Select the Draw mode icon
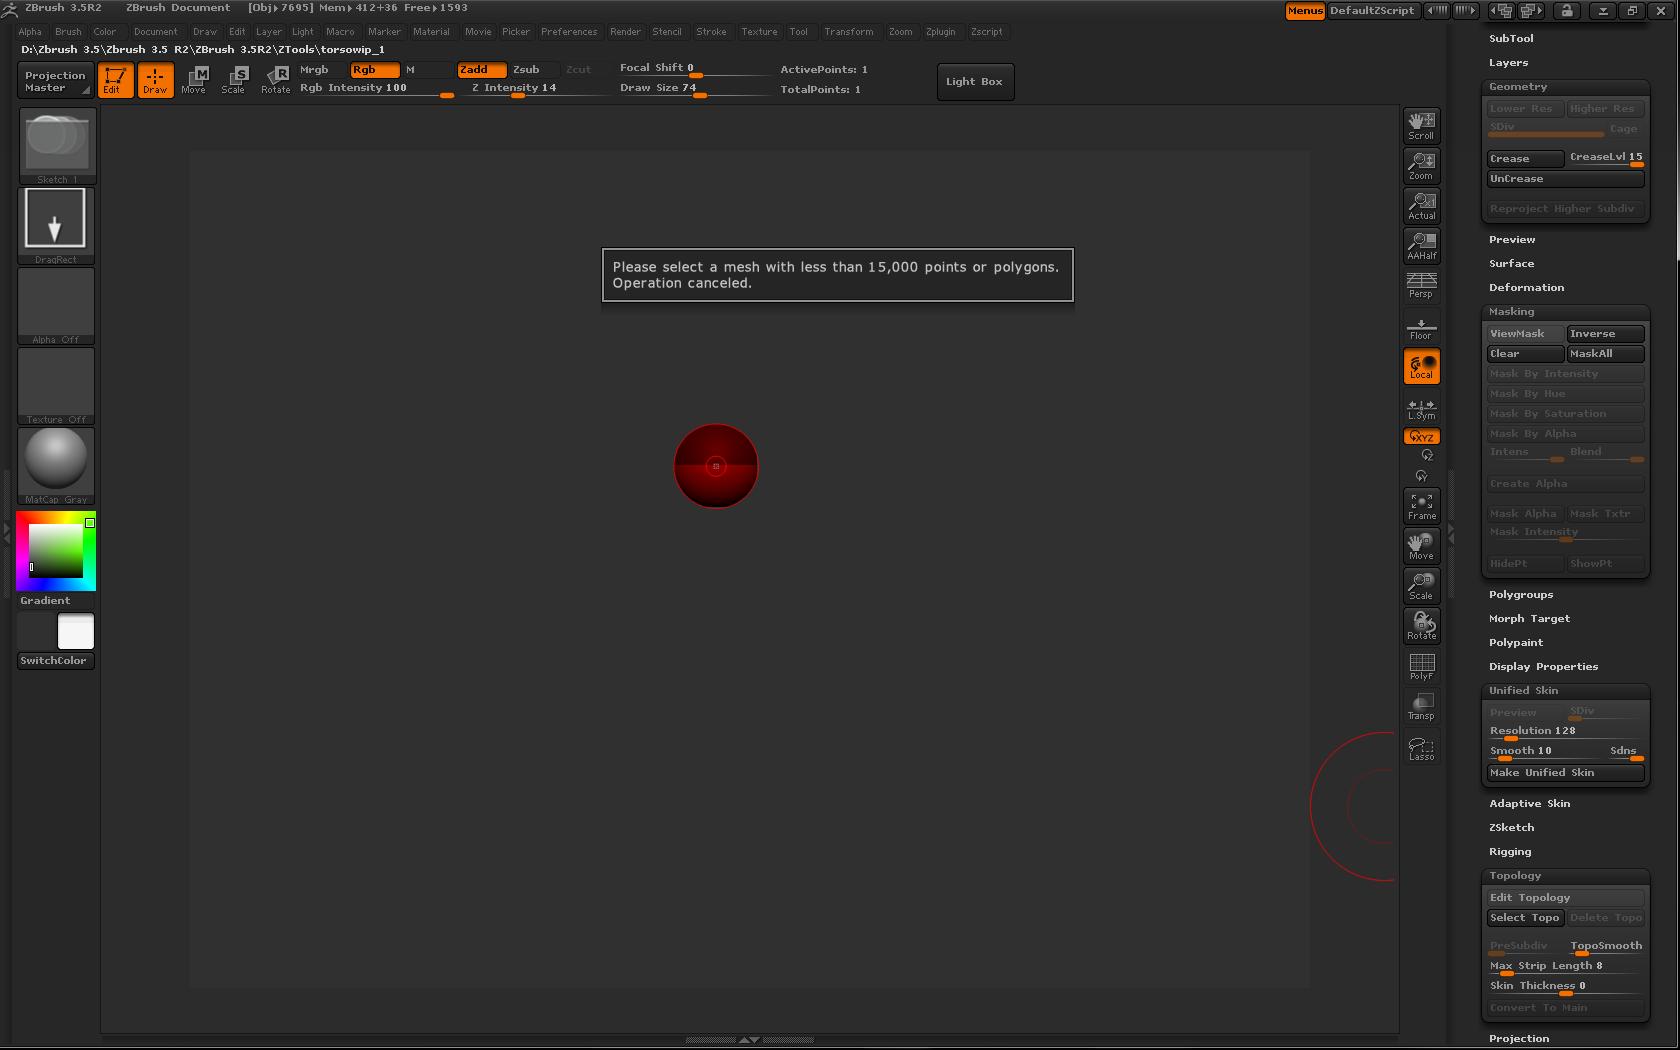Viewport: 1680px width, 1050px height. pyautogui.click(x=155, y=80)
